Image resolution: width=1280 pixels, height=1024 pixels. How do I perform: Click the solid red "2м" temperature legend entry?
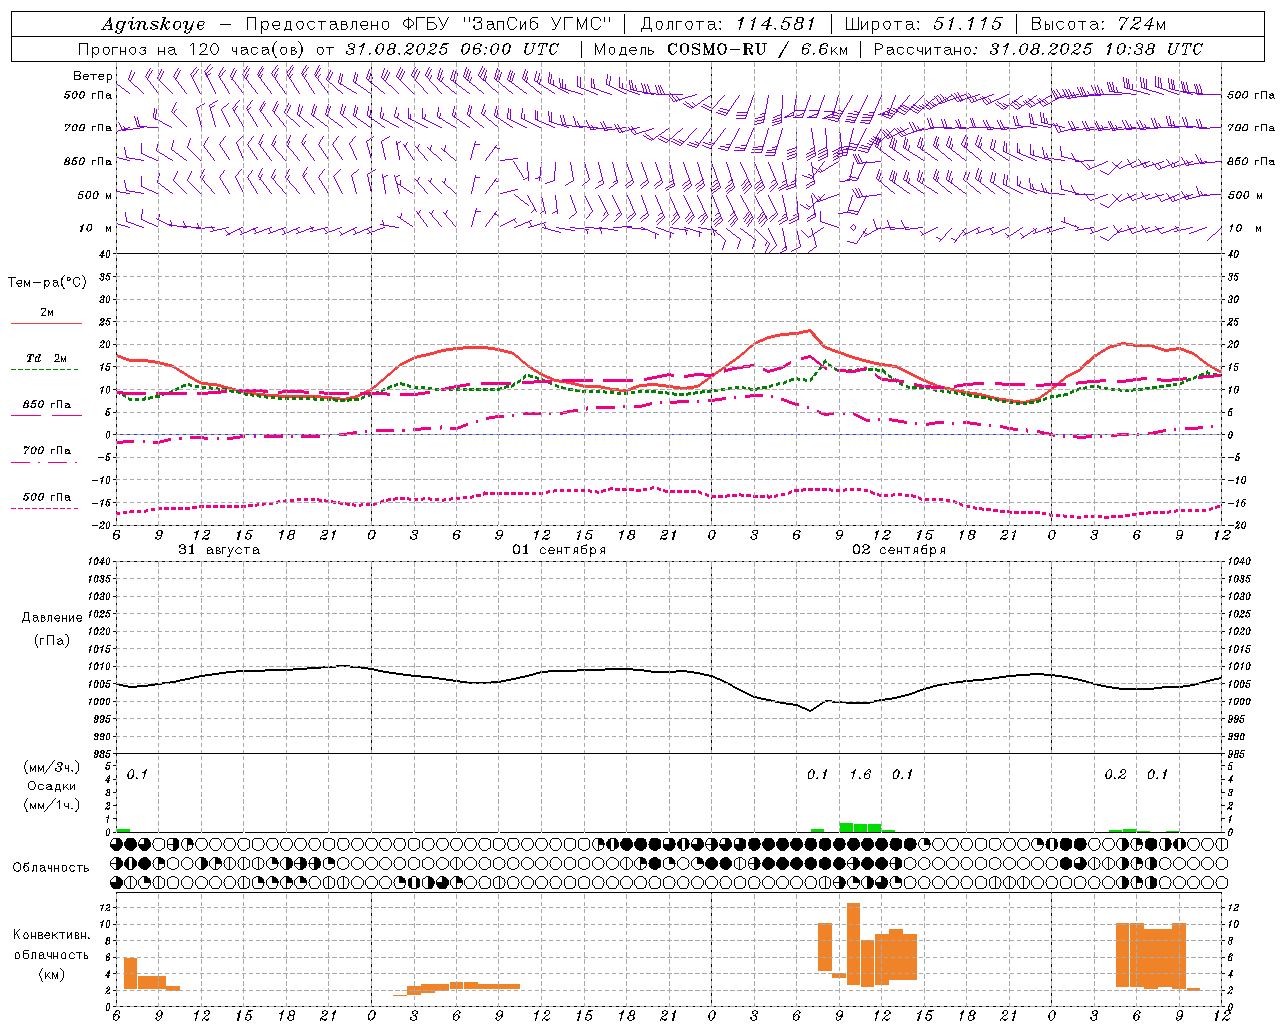click(46, 316)
